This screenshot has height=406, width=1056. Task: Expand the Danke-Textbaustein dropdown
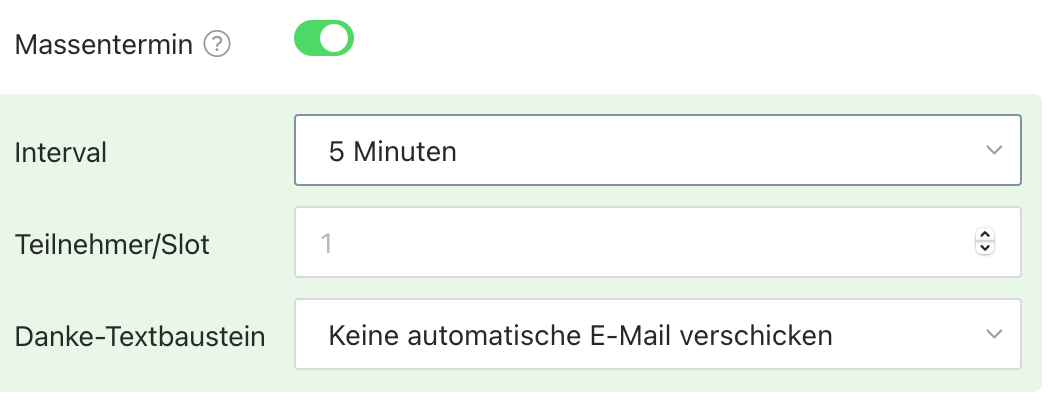[658, 335]
